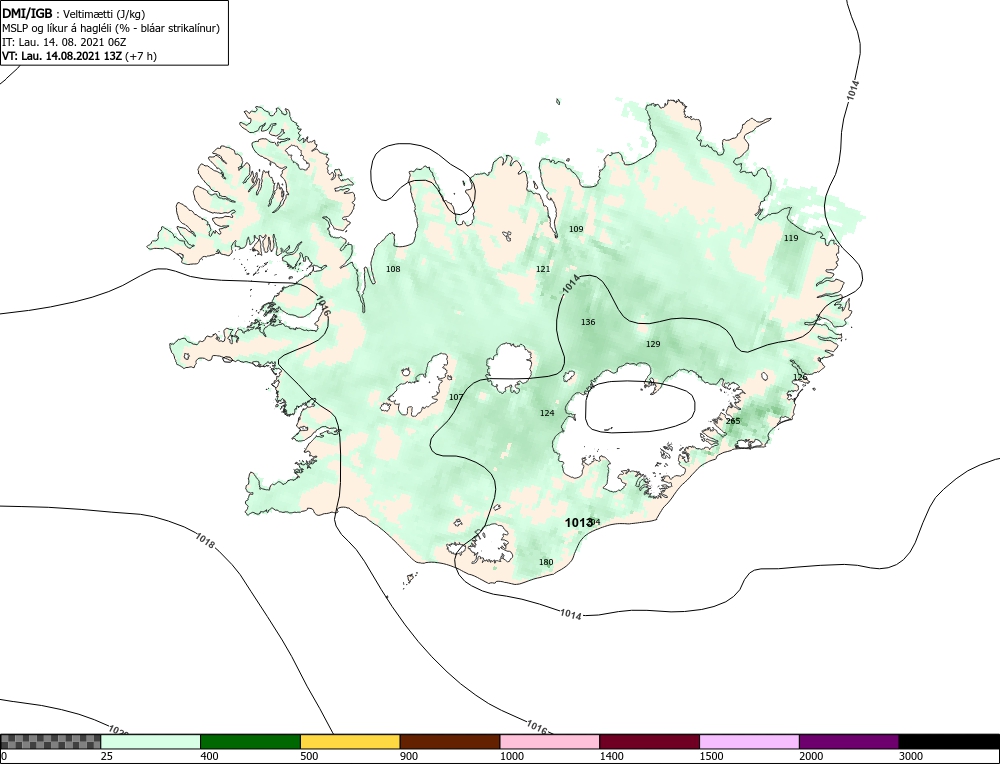Select the "VT: Lau. 14.08.2021 13Z (+7 h)" line
This screenshot has height=764, width=1000.
click(x=80, y=55)
